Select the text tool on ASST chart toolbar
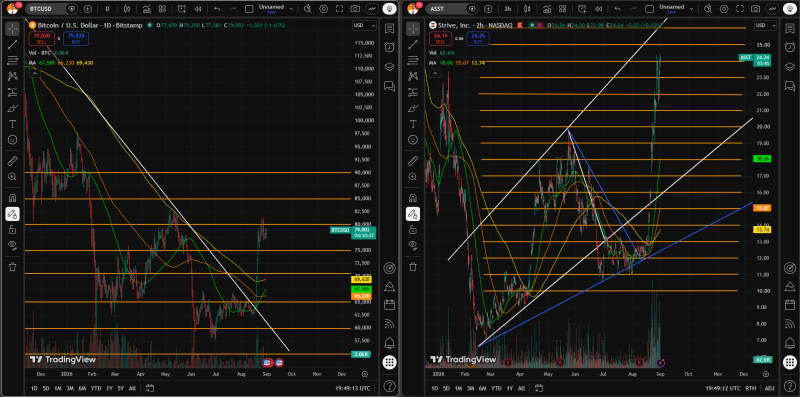The height and width of the screenshot is (397, 800). coord(413,124)
